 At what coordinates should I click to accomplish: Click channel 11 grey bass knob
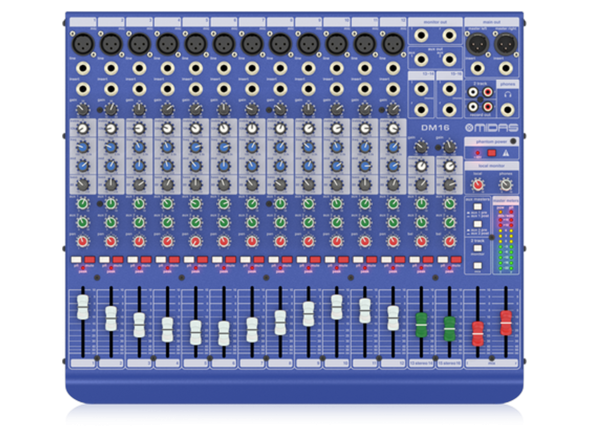point(365,184)
